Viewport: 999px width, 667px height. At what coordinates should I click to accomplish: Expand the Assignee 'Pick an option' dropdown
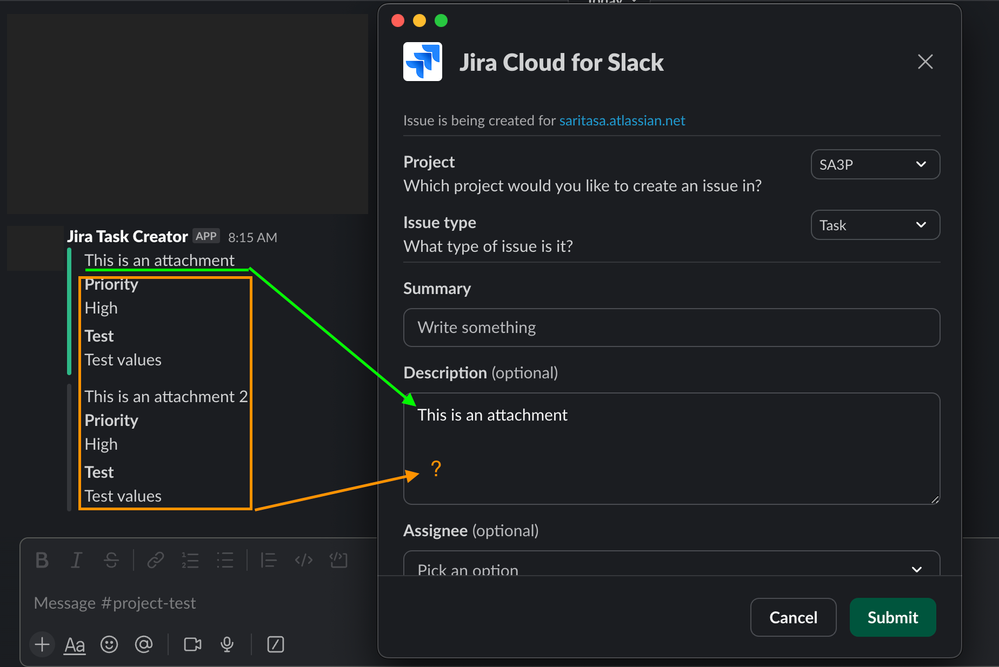pyautogui.click(x=672, y=563)
